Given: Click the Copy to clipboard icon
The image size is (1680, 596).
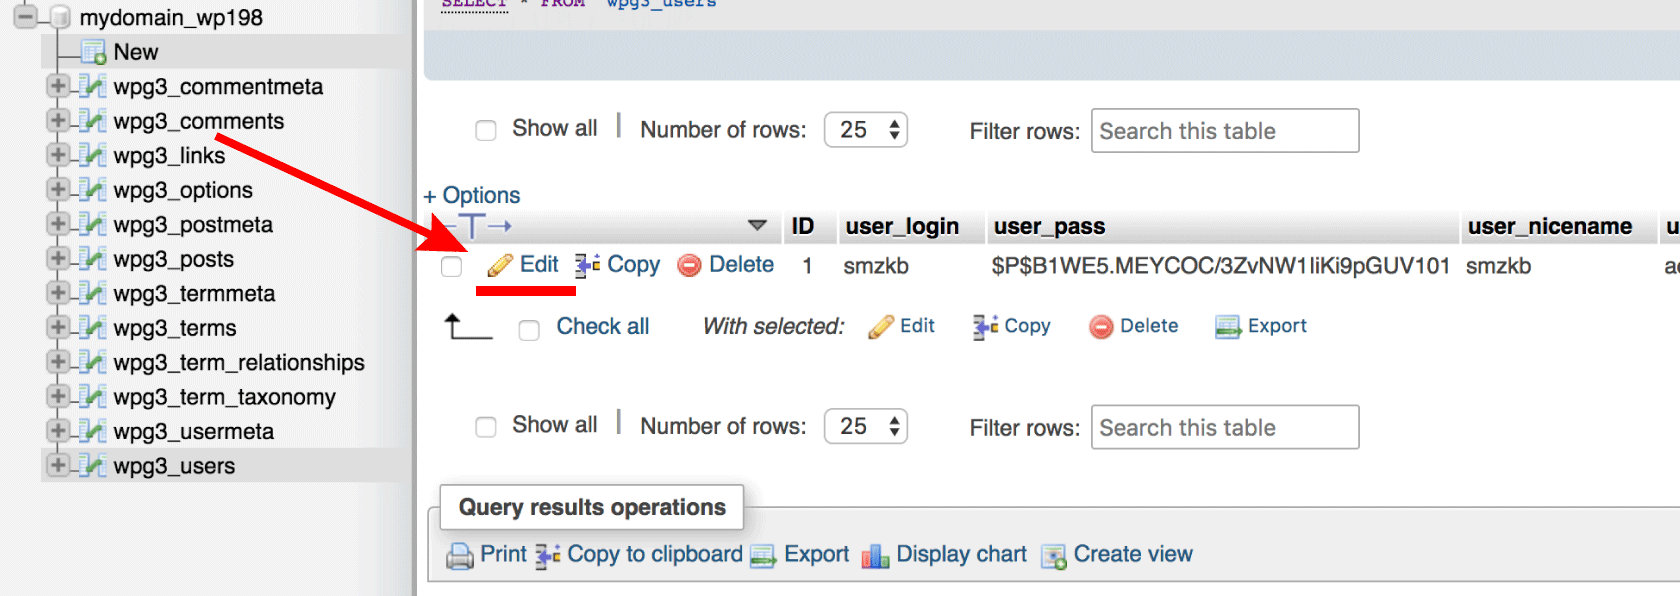Looking at the screenshot, I should (x=548, y=556).
